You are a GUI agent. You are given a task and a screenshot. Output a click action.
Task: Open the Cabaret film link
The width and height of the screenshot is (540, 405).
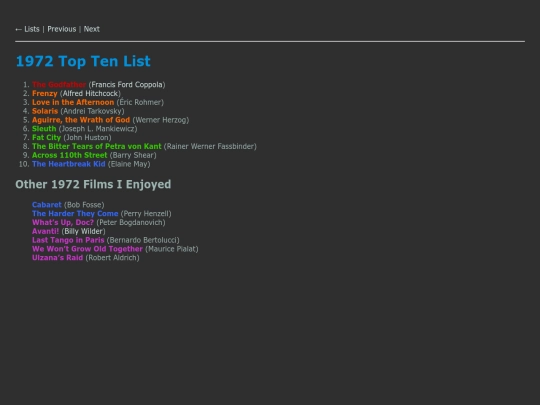coord(46,205)
